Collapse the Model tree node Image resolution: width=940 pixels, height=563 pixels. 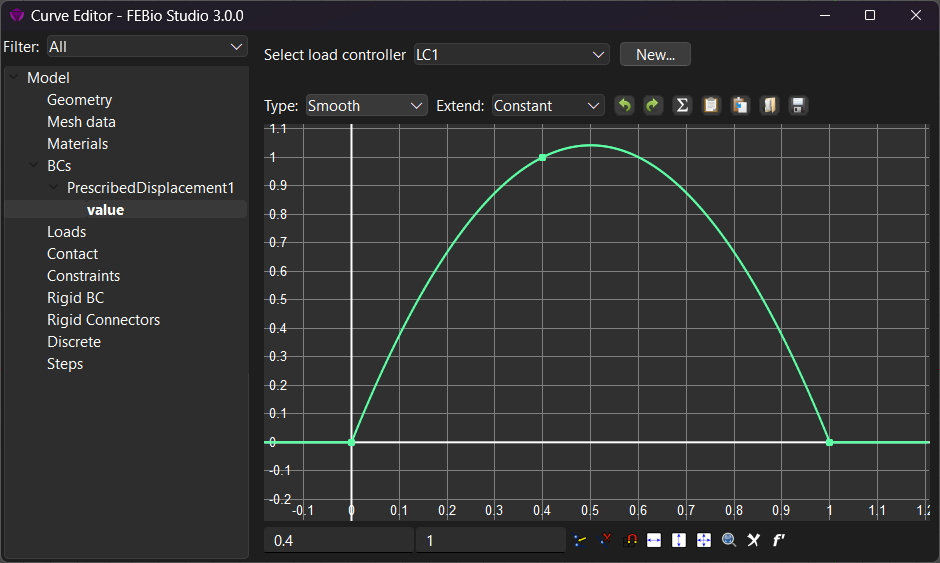14,77
